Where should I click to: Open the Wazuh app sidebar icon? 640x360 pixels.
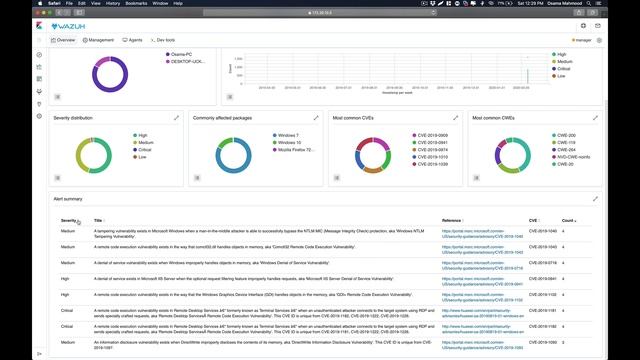(x=39, y=91)
